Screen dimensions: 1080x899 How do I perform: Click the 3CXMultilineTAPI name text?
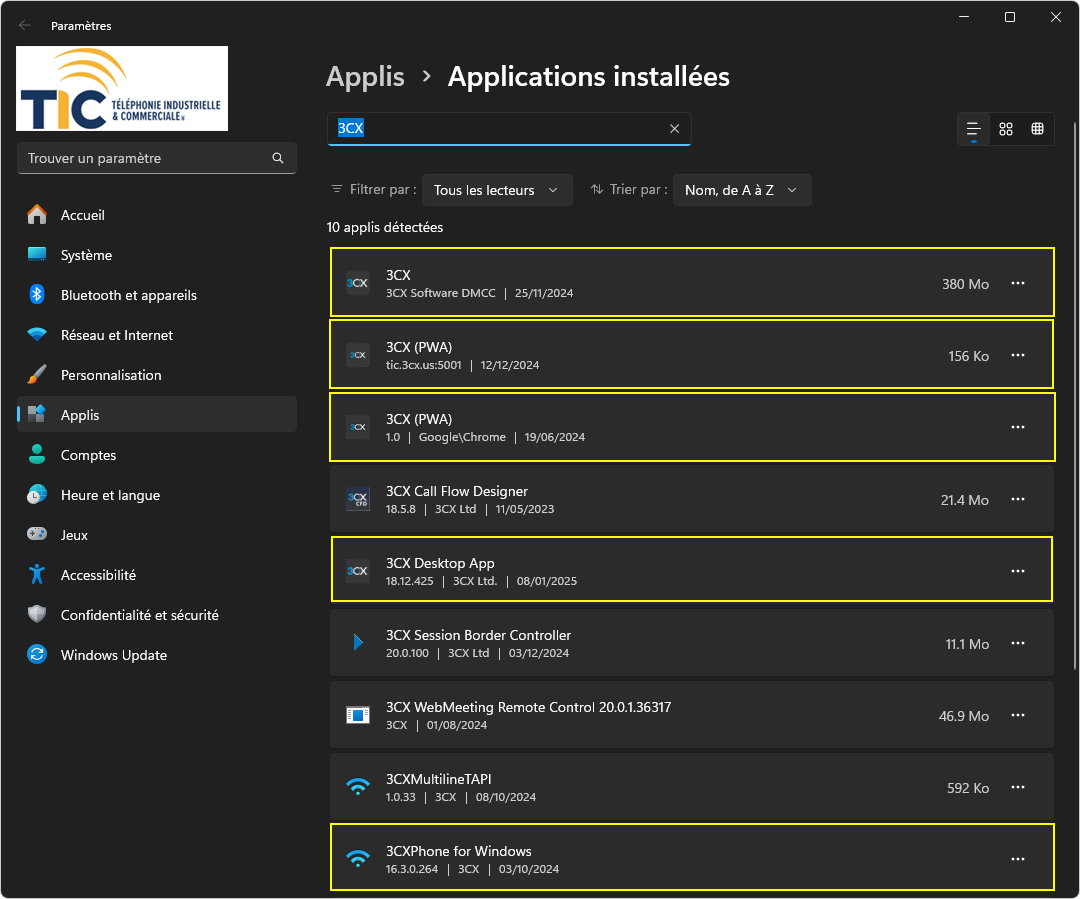[439, 779]
